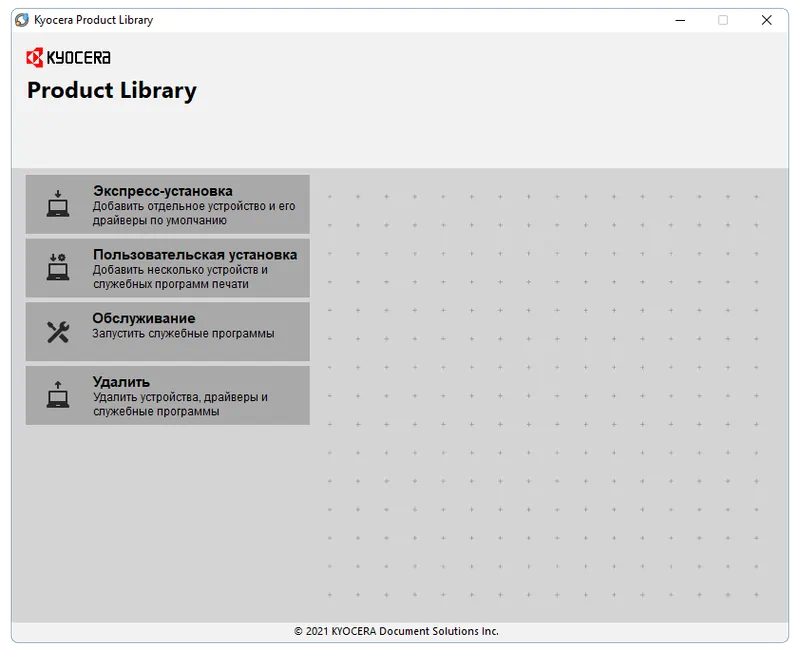Open Обслуживание option
The width and height of the screenshot is (800, 652).
tap(167, 332)
